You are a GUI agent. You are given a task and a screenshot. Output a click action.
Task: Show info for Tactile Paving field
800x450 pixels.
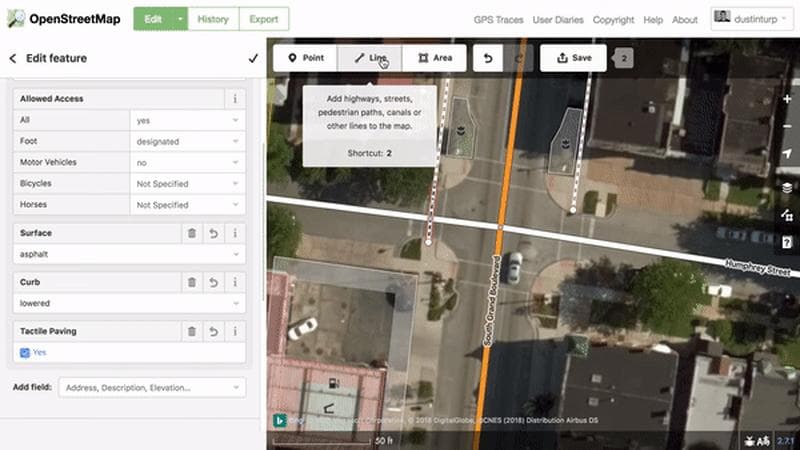point(235,331)
